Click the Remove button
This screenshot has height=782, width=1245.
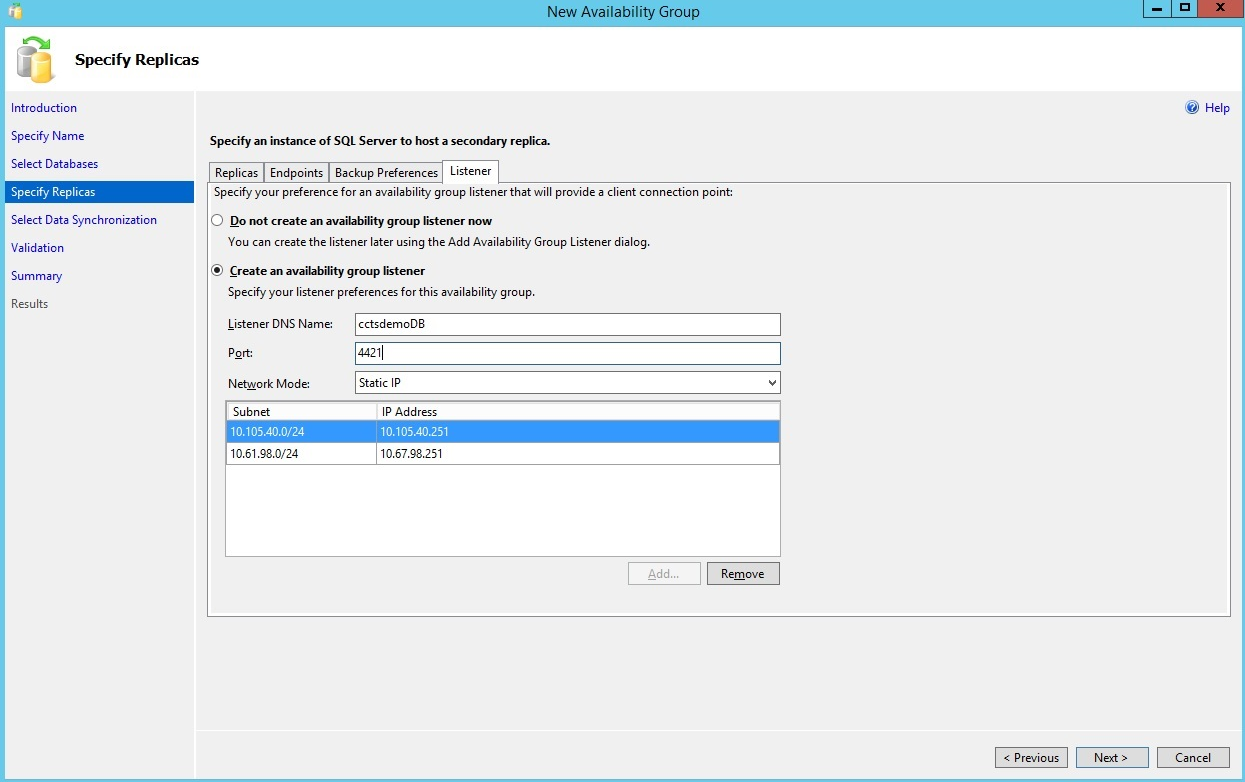tap(743, 574)
